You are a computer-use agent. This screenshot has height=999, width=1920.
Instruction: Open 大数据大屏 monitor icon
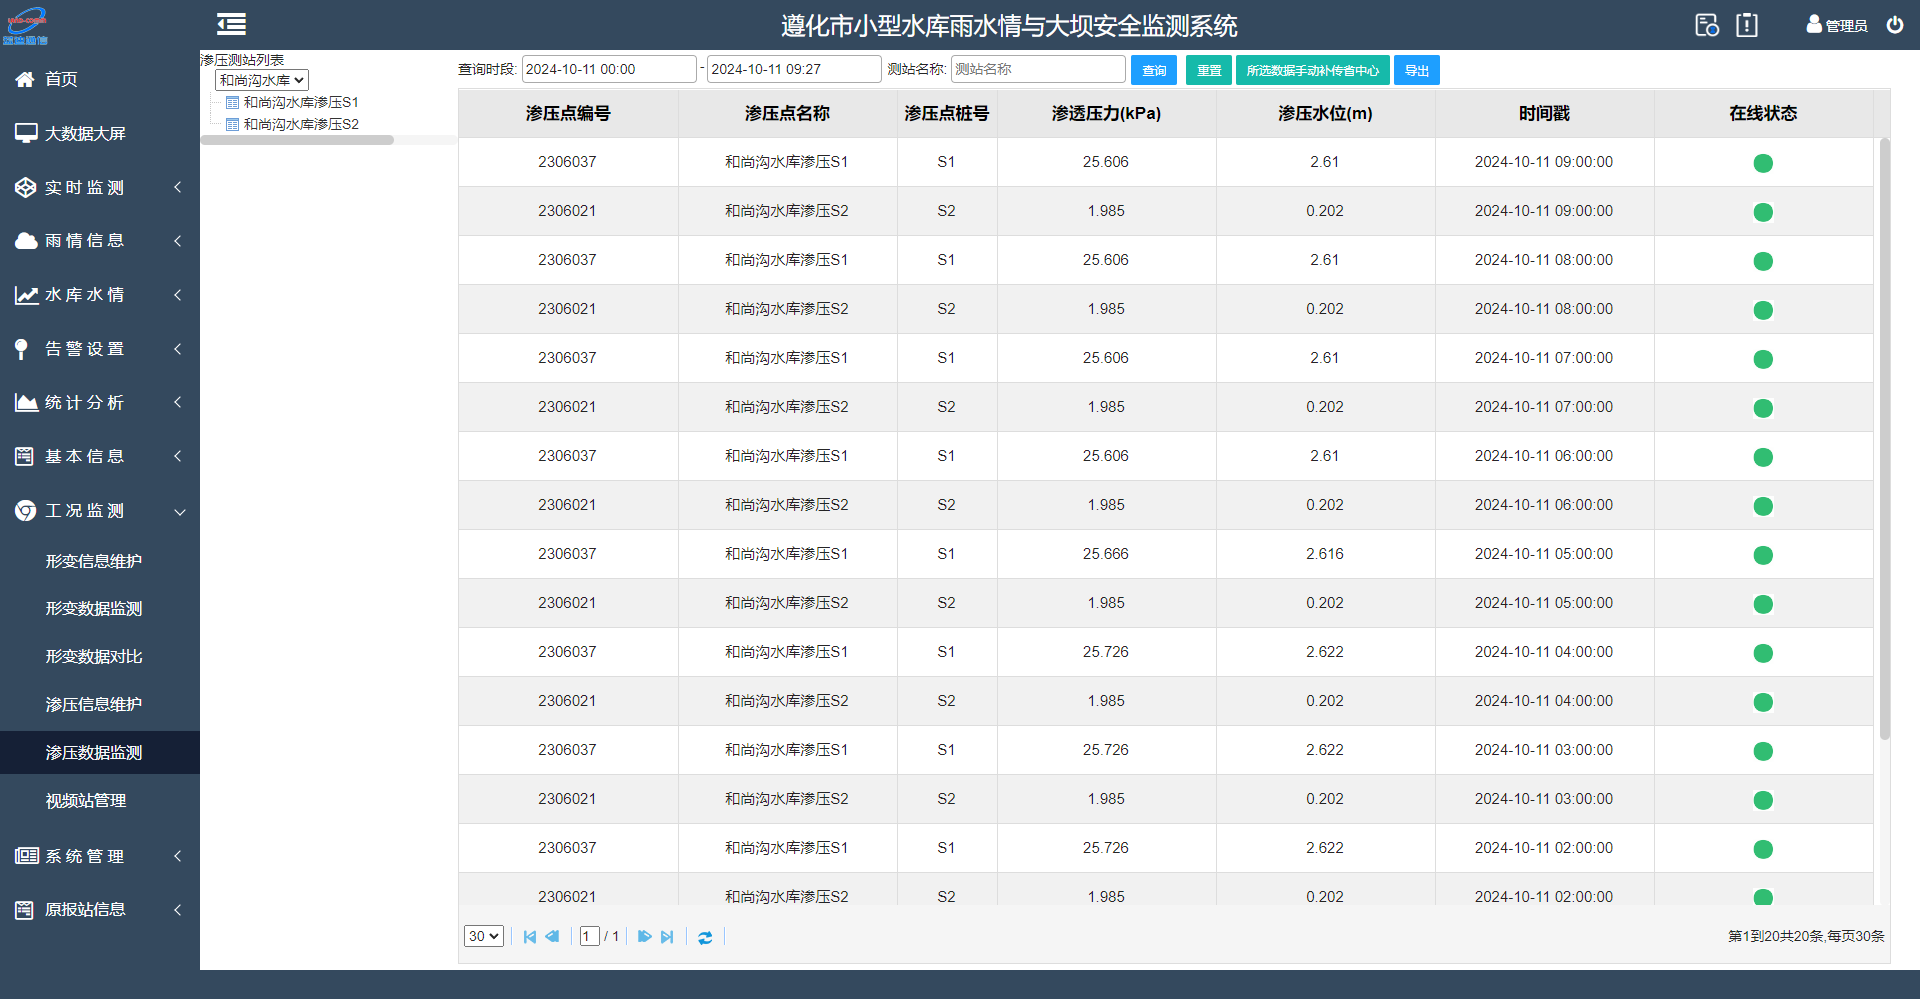[26, 133]
